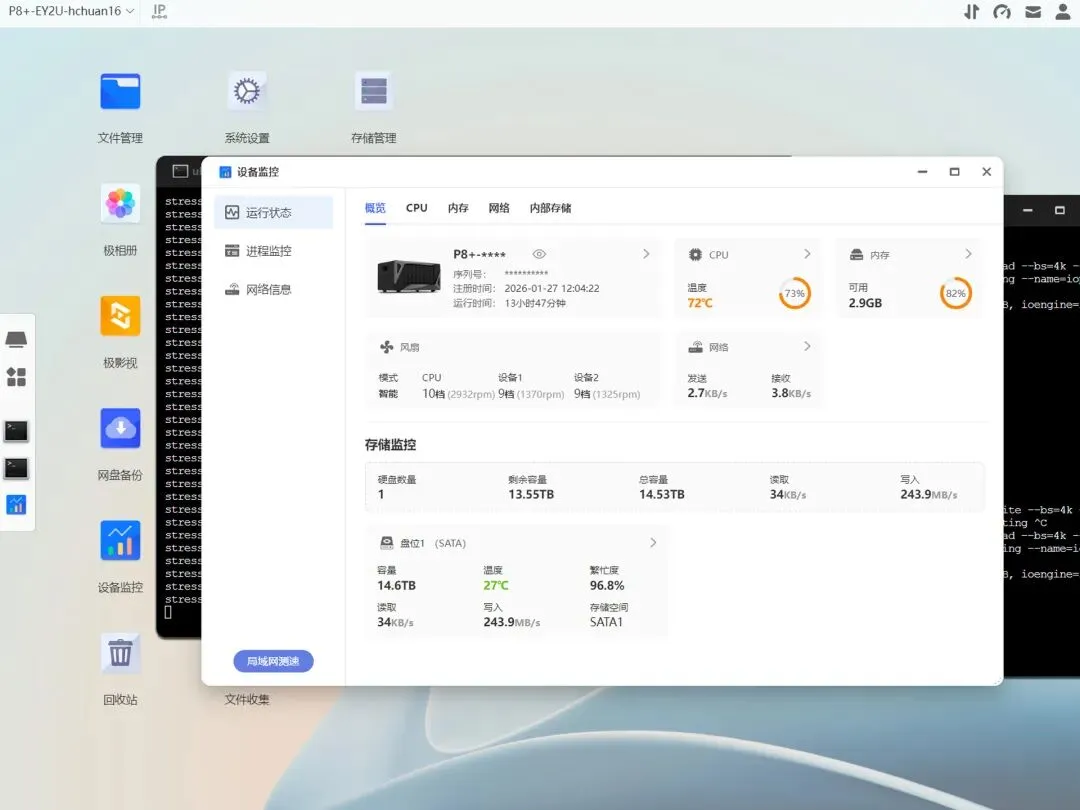
Task: Click the 13小时47分钟 uptime value
Action: click(x=535, y=303)
